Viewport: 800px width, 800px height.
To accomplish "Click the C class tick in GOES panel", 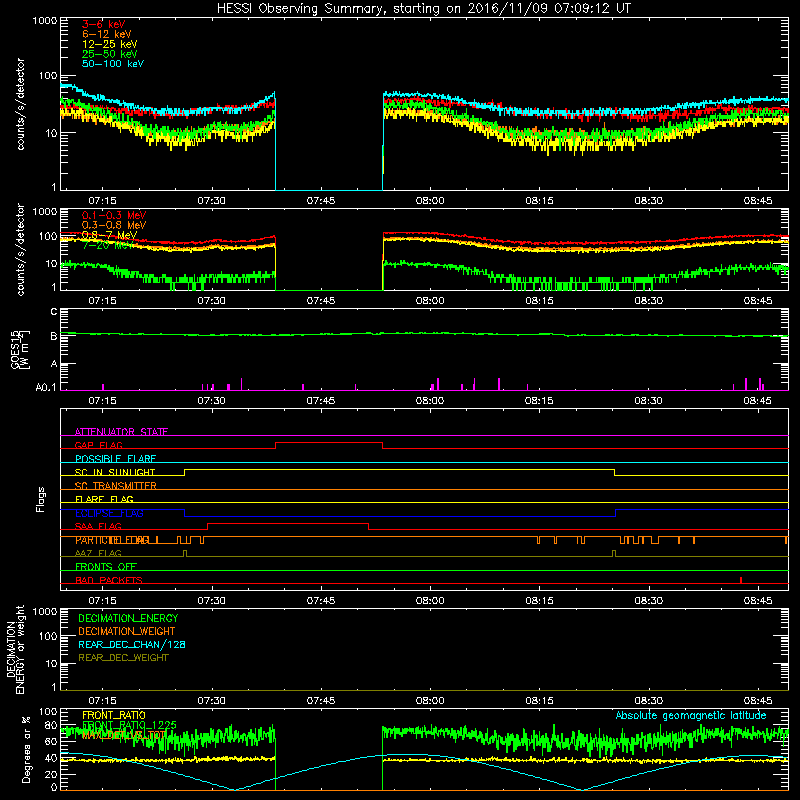I will pos(54,311).
